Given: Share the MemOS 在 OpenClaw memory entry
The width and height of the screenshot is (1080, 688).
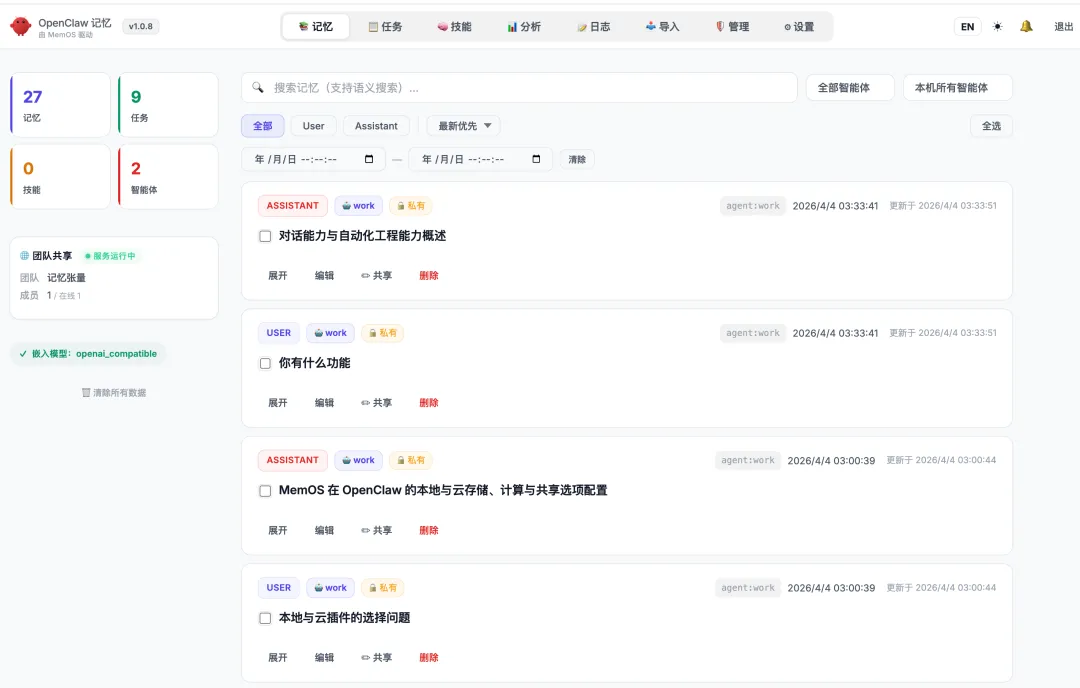Looking at the screenshot, I should [x=377, y=530].
